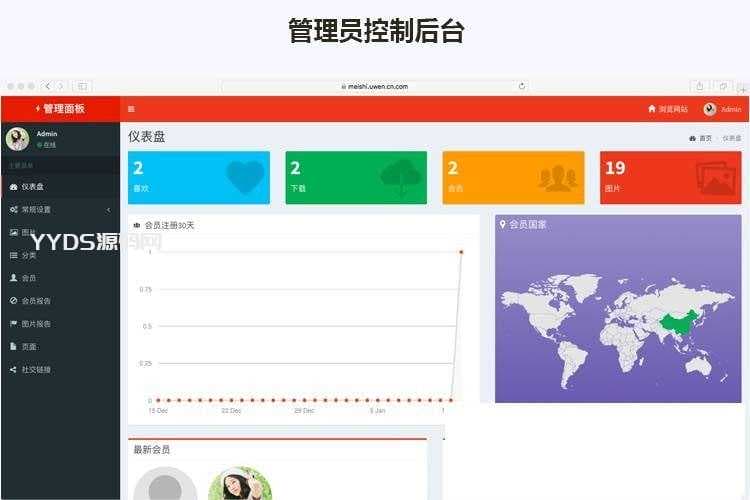Click the cloud download icon on green card
The width and height of the screenshot is (750, 500).
(401, 177)
